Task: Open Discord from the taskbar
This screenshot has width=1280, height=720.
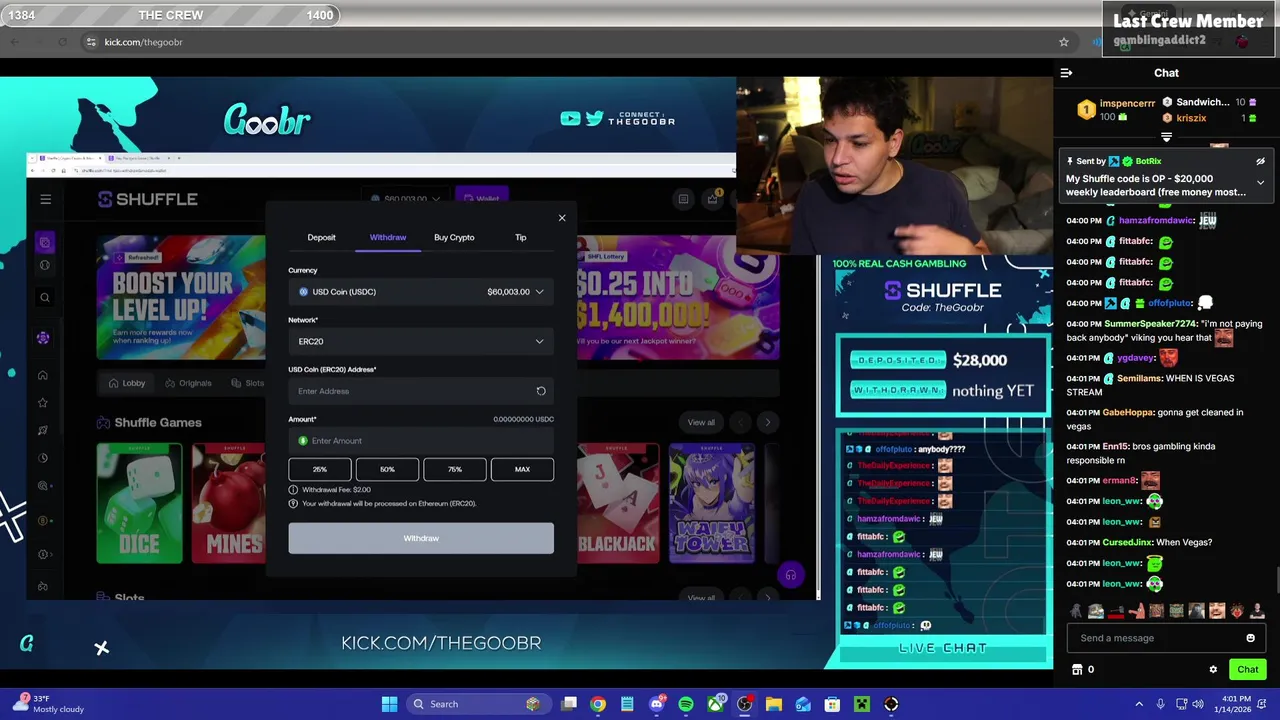Action: pos(657,704)
